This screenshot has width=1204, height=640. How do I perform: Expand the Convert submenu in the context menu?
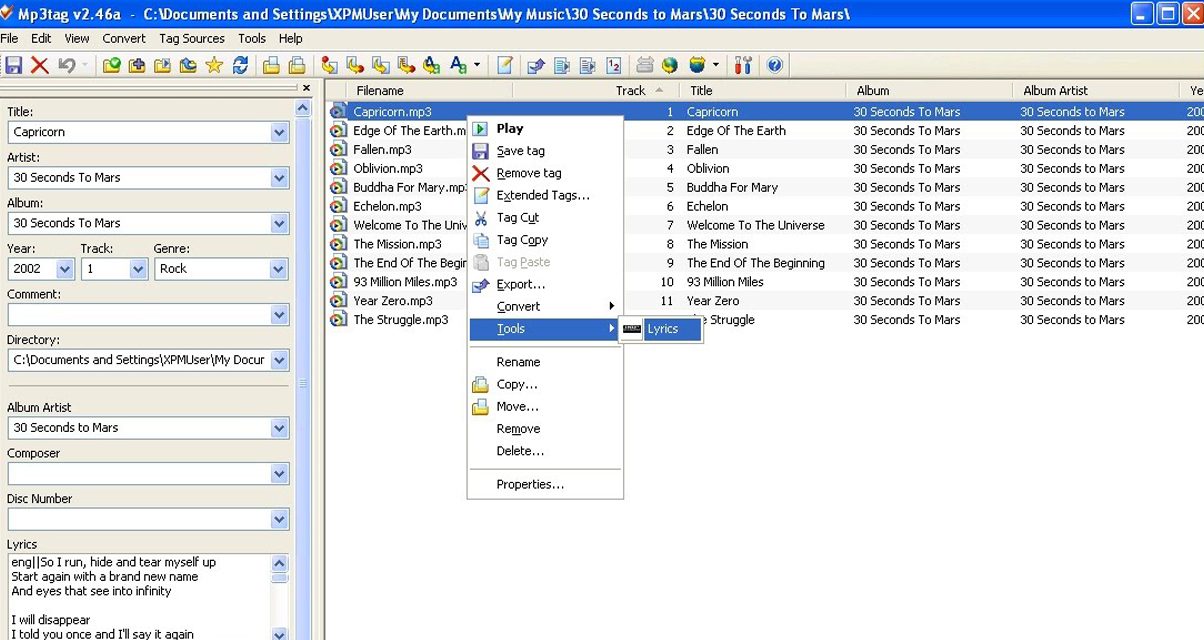pyautogui.click(x=545, y=306)
